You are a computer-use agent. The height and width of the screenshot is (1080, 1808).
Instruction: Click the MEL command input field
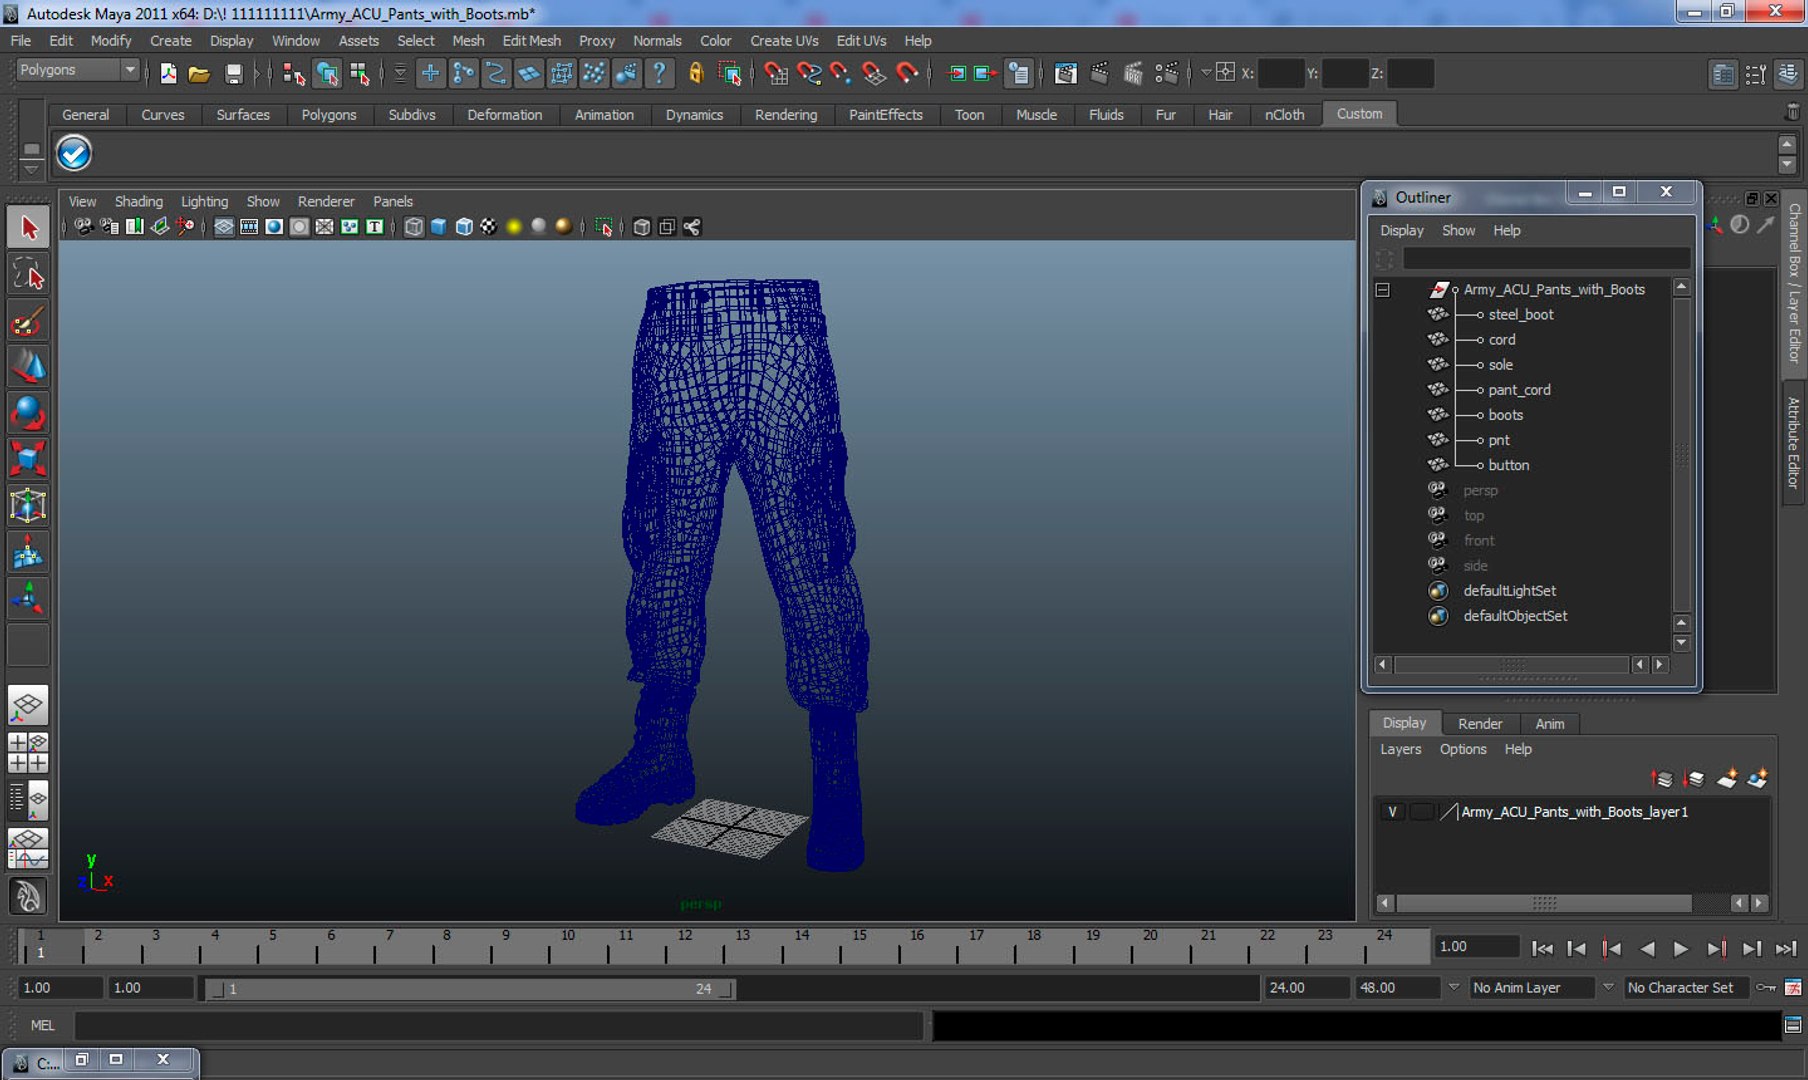tap(498, 1026)
